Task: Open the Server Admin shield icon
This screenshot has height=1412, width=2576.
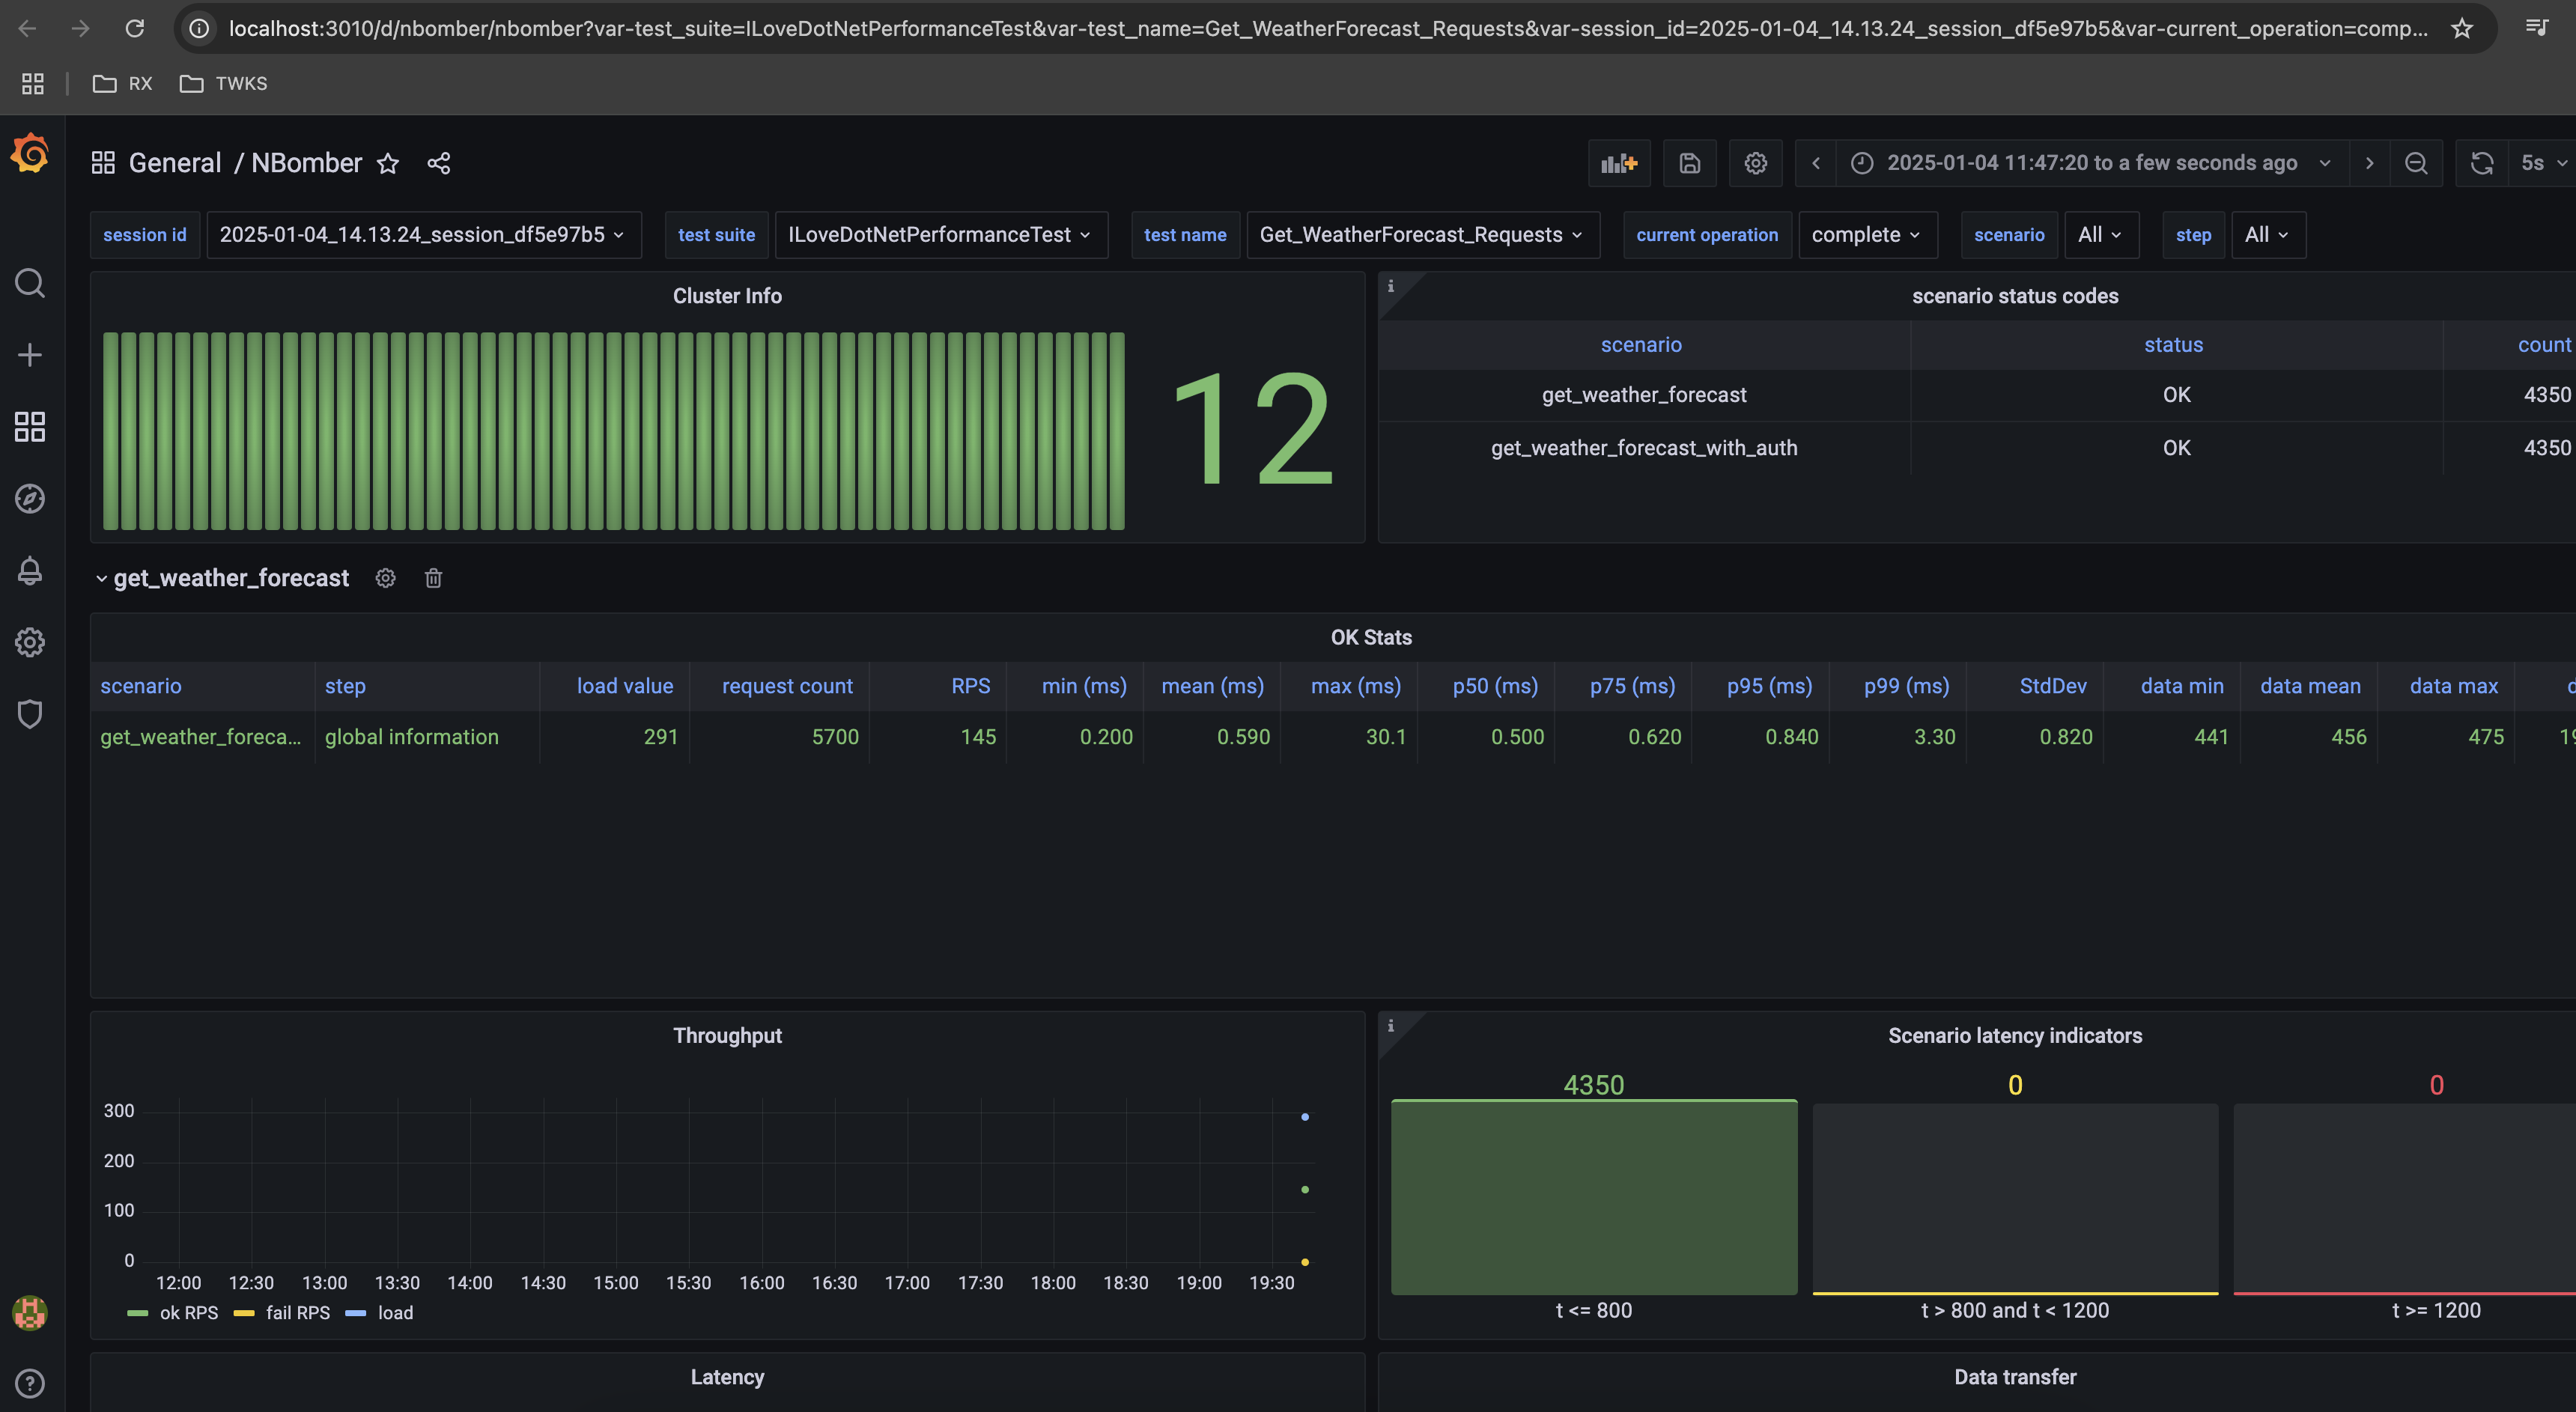Action: pyautogui.click(x=30, y=714)
